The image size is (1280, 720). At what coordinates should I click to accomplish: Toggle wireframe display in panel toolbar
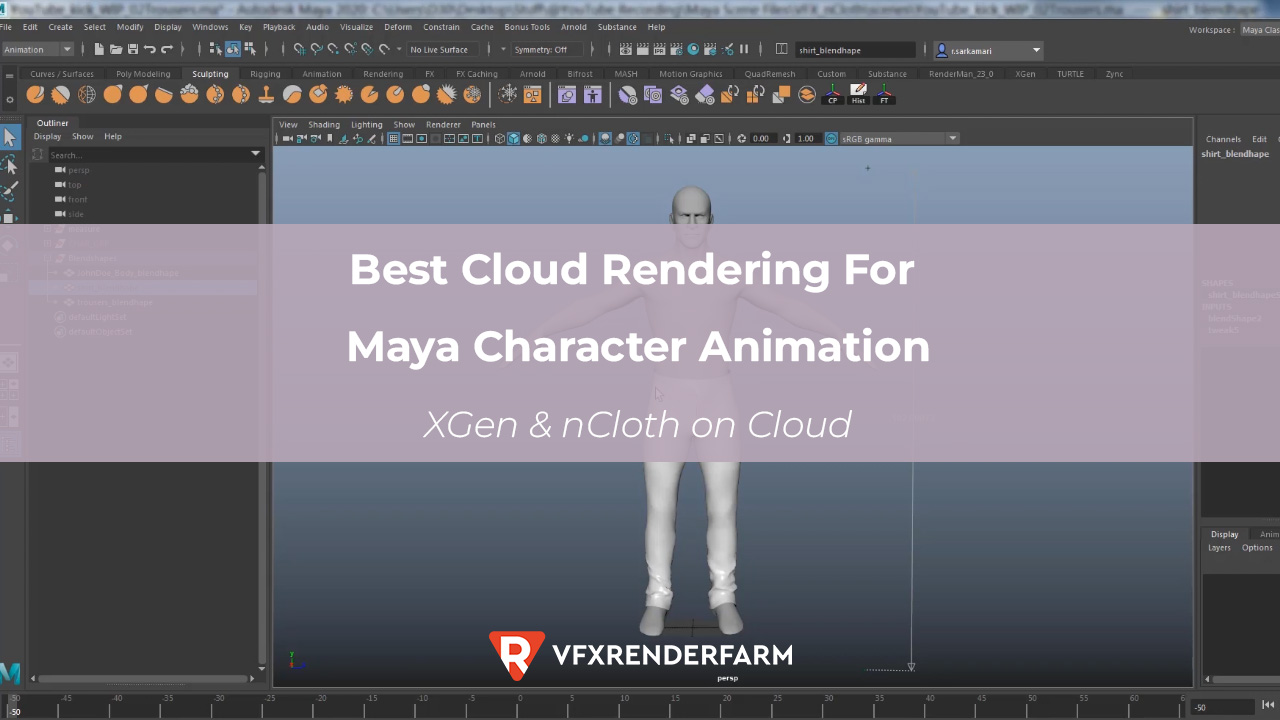point(500,138)
